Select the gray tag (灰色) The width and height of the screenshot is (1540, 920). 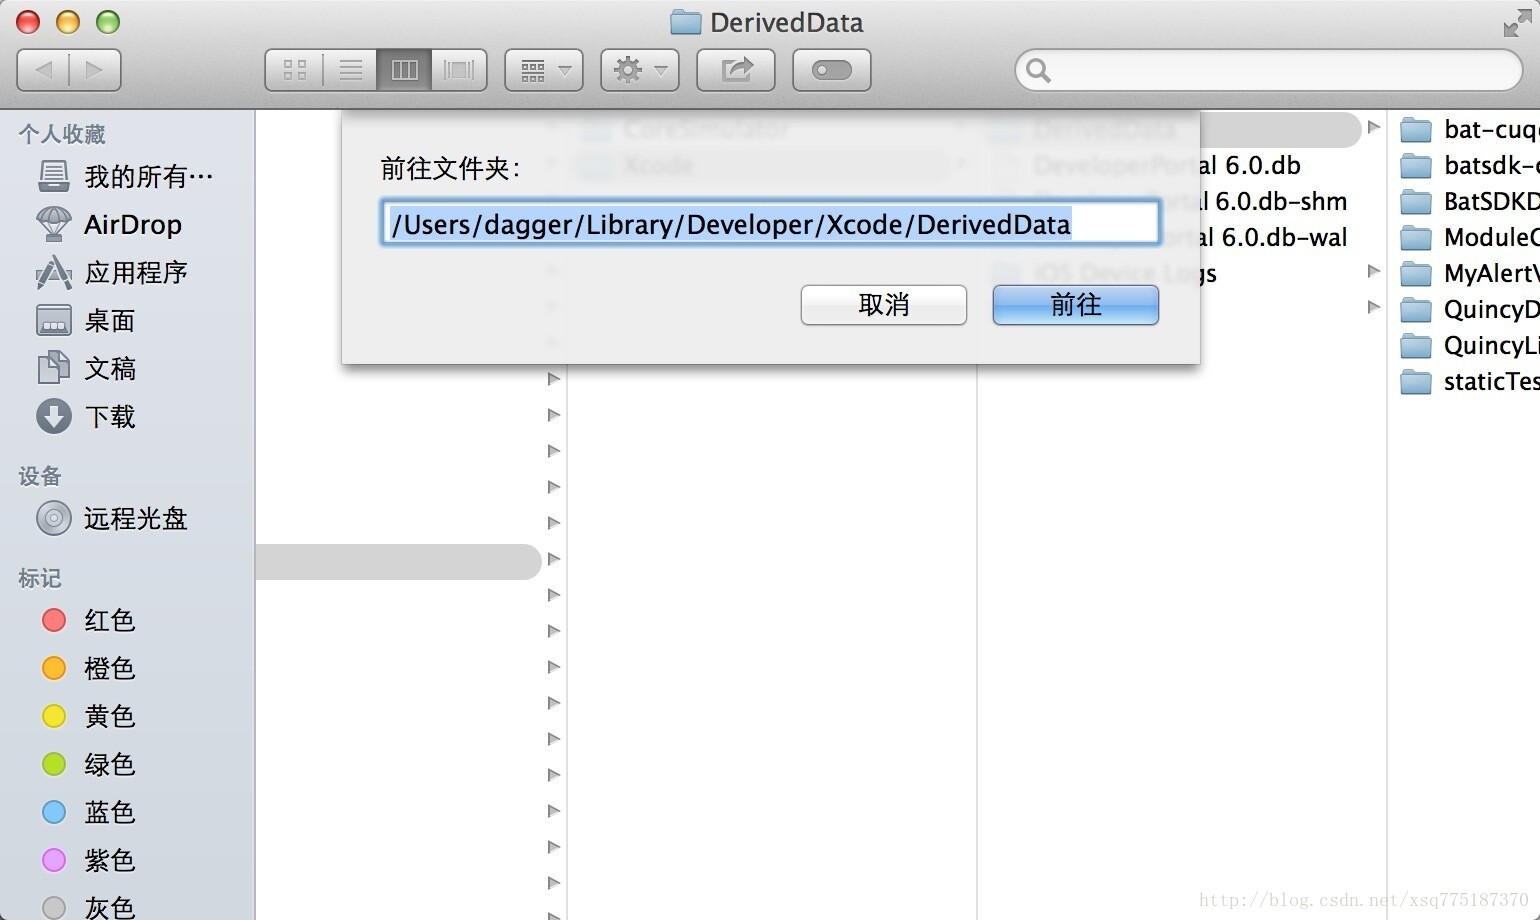point(88,907)
